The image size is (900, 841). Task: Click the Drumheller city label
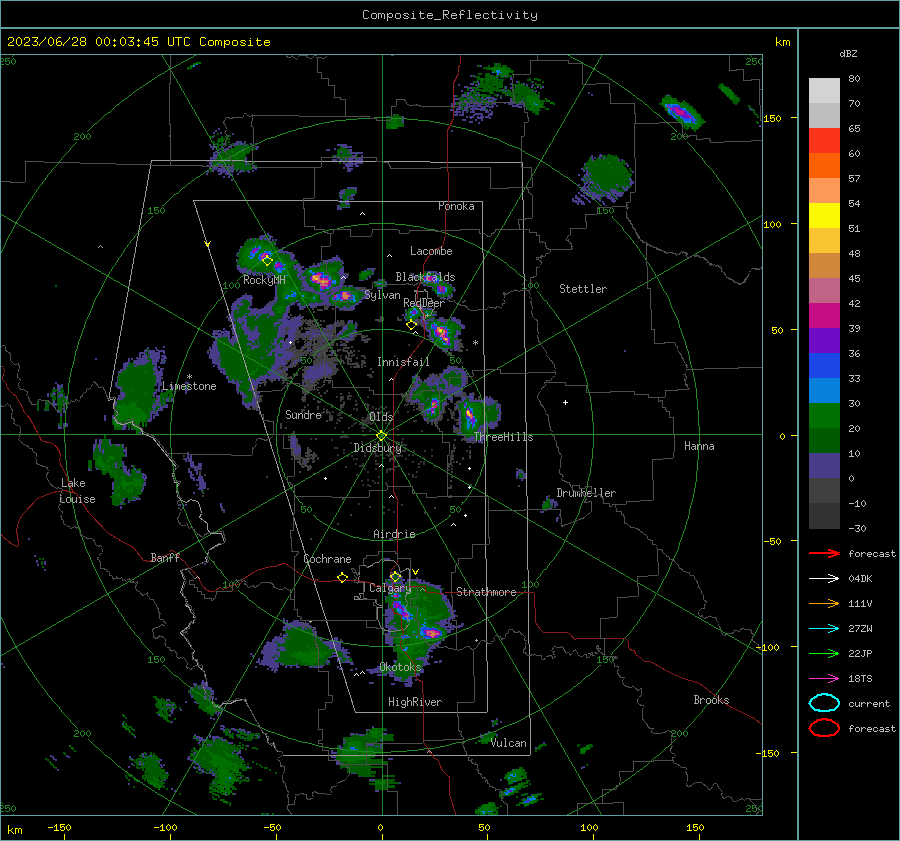click(586, 493)
